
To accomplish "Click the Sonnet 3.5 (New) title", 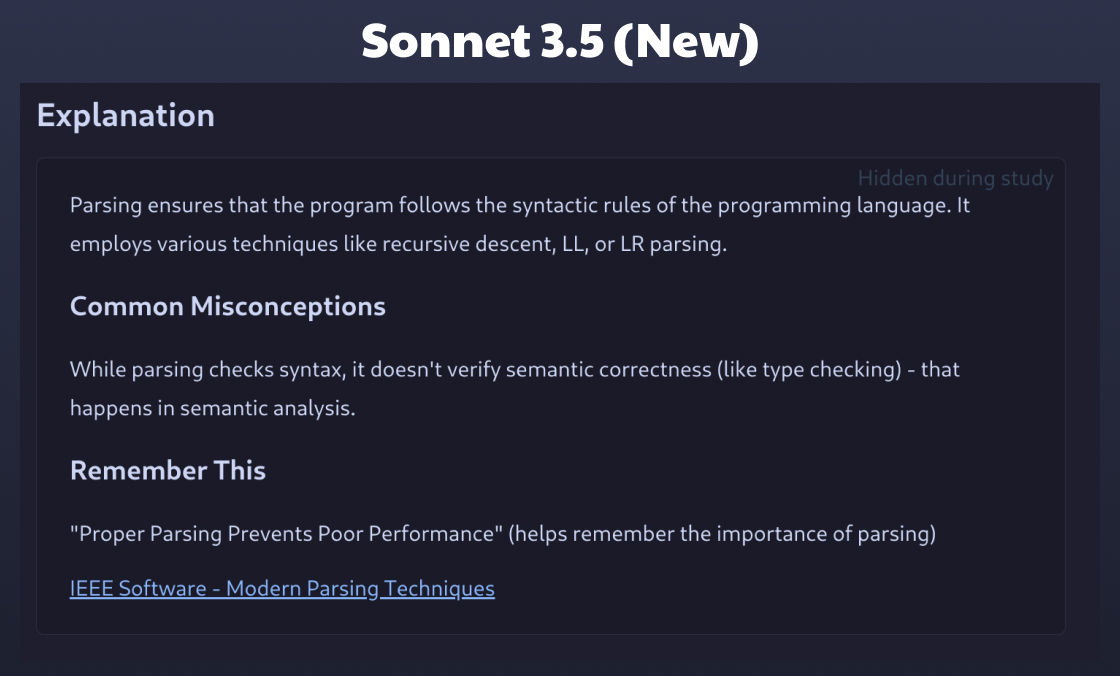I will pos(560,41).
